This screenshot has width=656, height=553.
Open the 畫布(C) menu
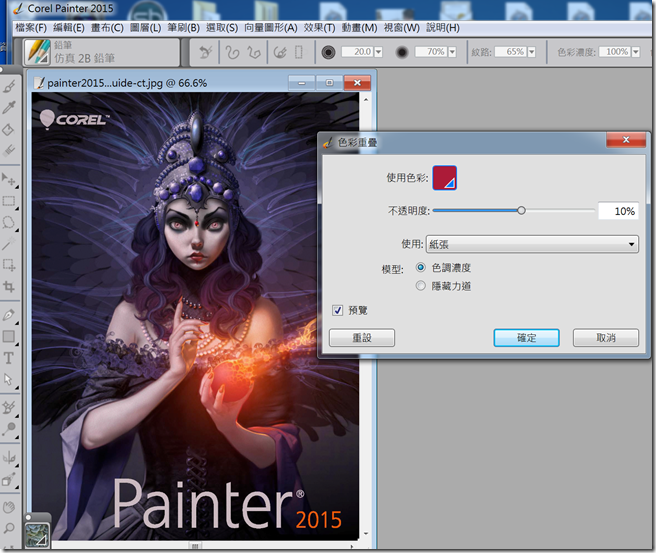(107, 28)
